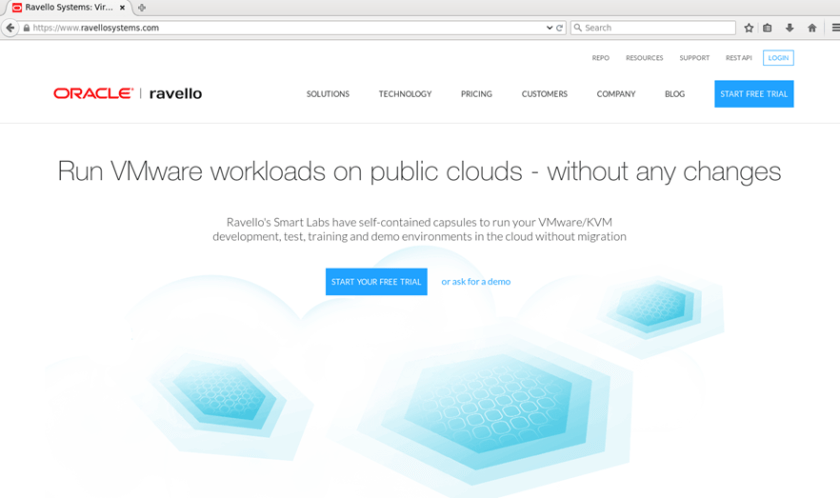This screenshot has width=840, height=498.
Task: Click the Oracle Ravello logo
Action: pos(128,94)
